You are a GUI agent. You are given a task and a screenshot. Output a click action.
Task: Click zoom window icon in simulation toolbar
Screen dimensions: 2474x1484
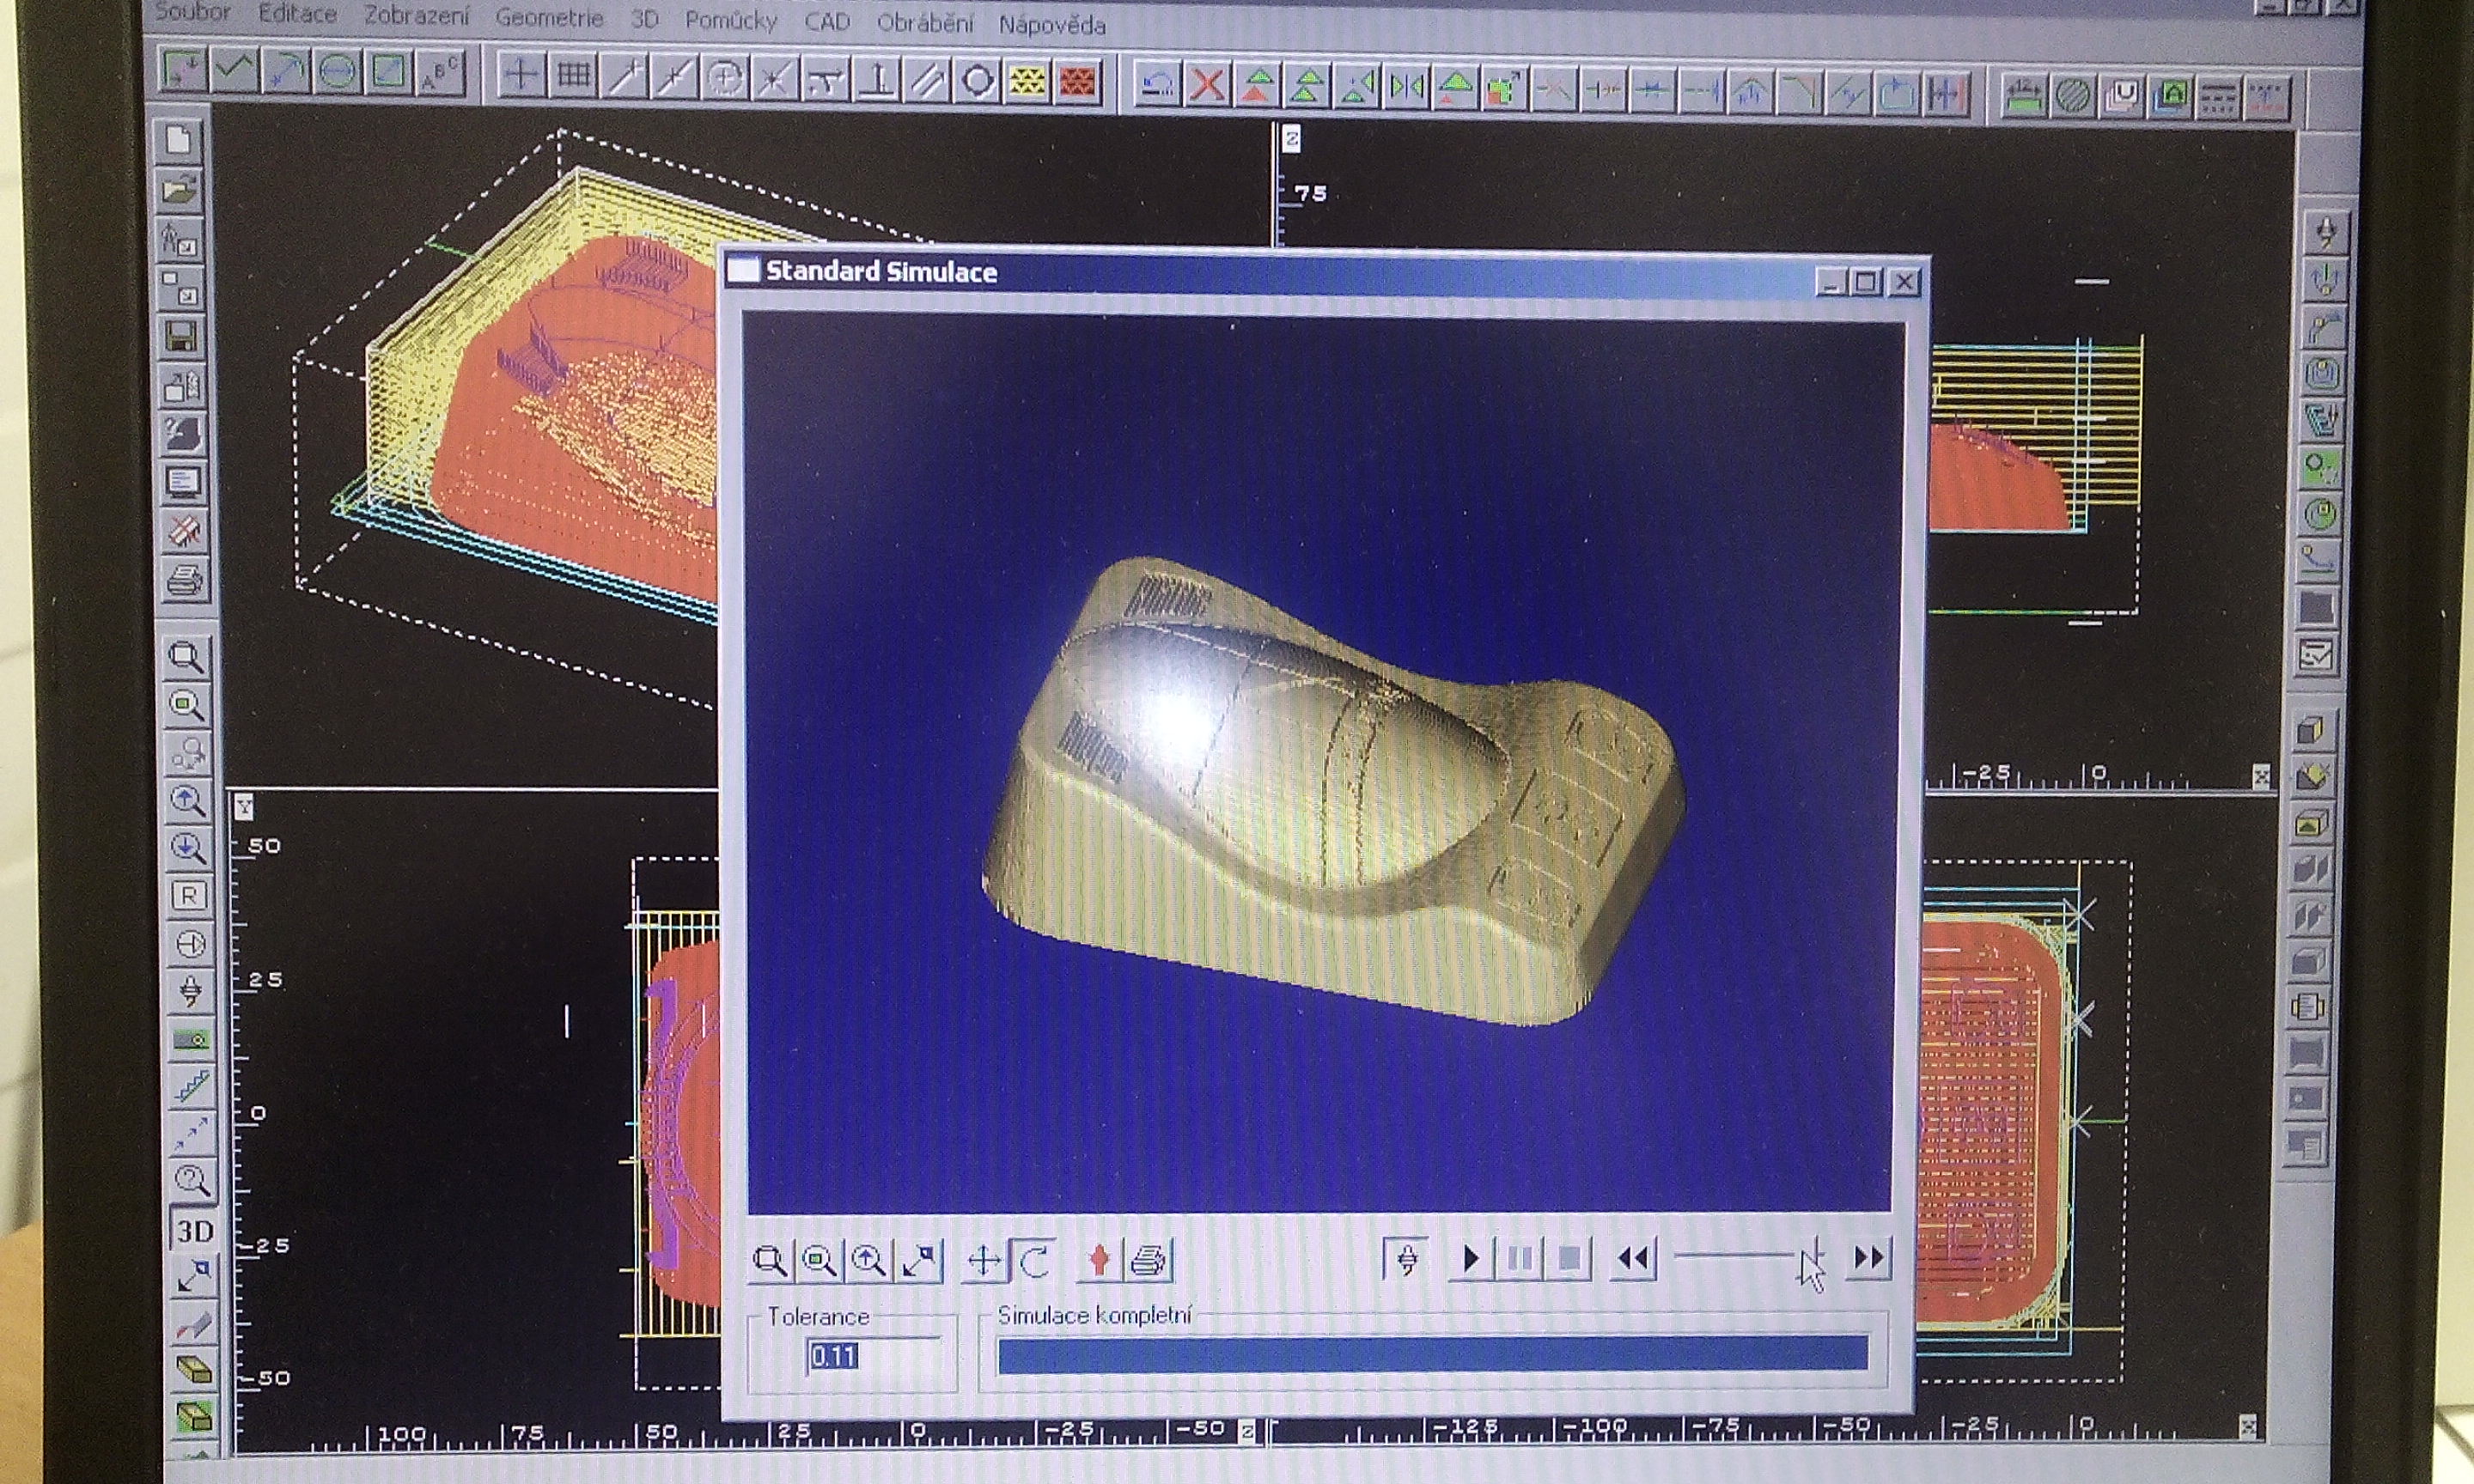[x=769, y=1261]
